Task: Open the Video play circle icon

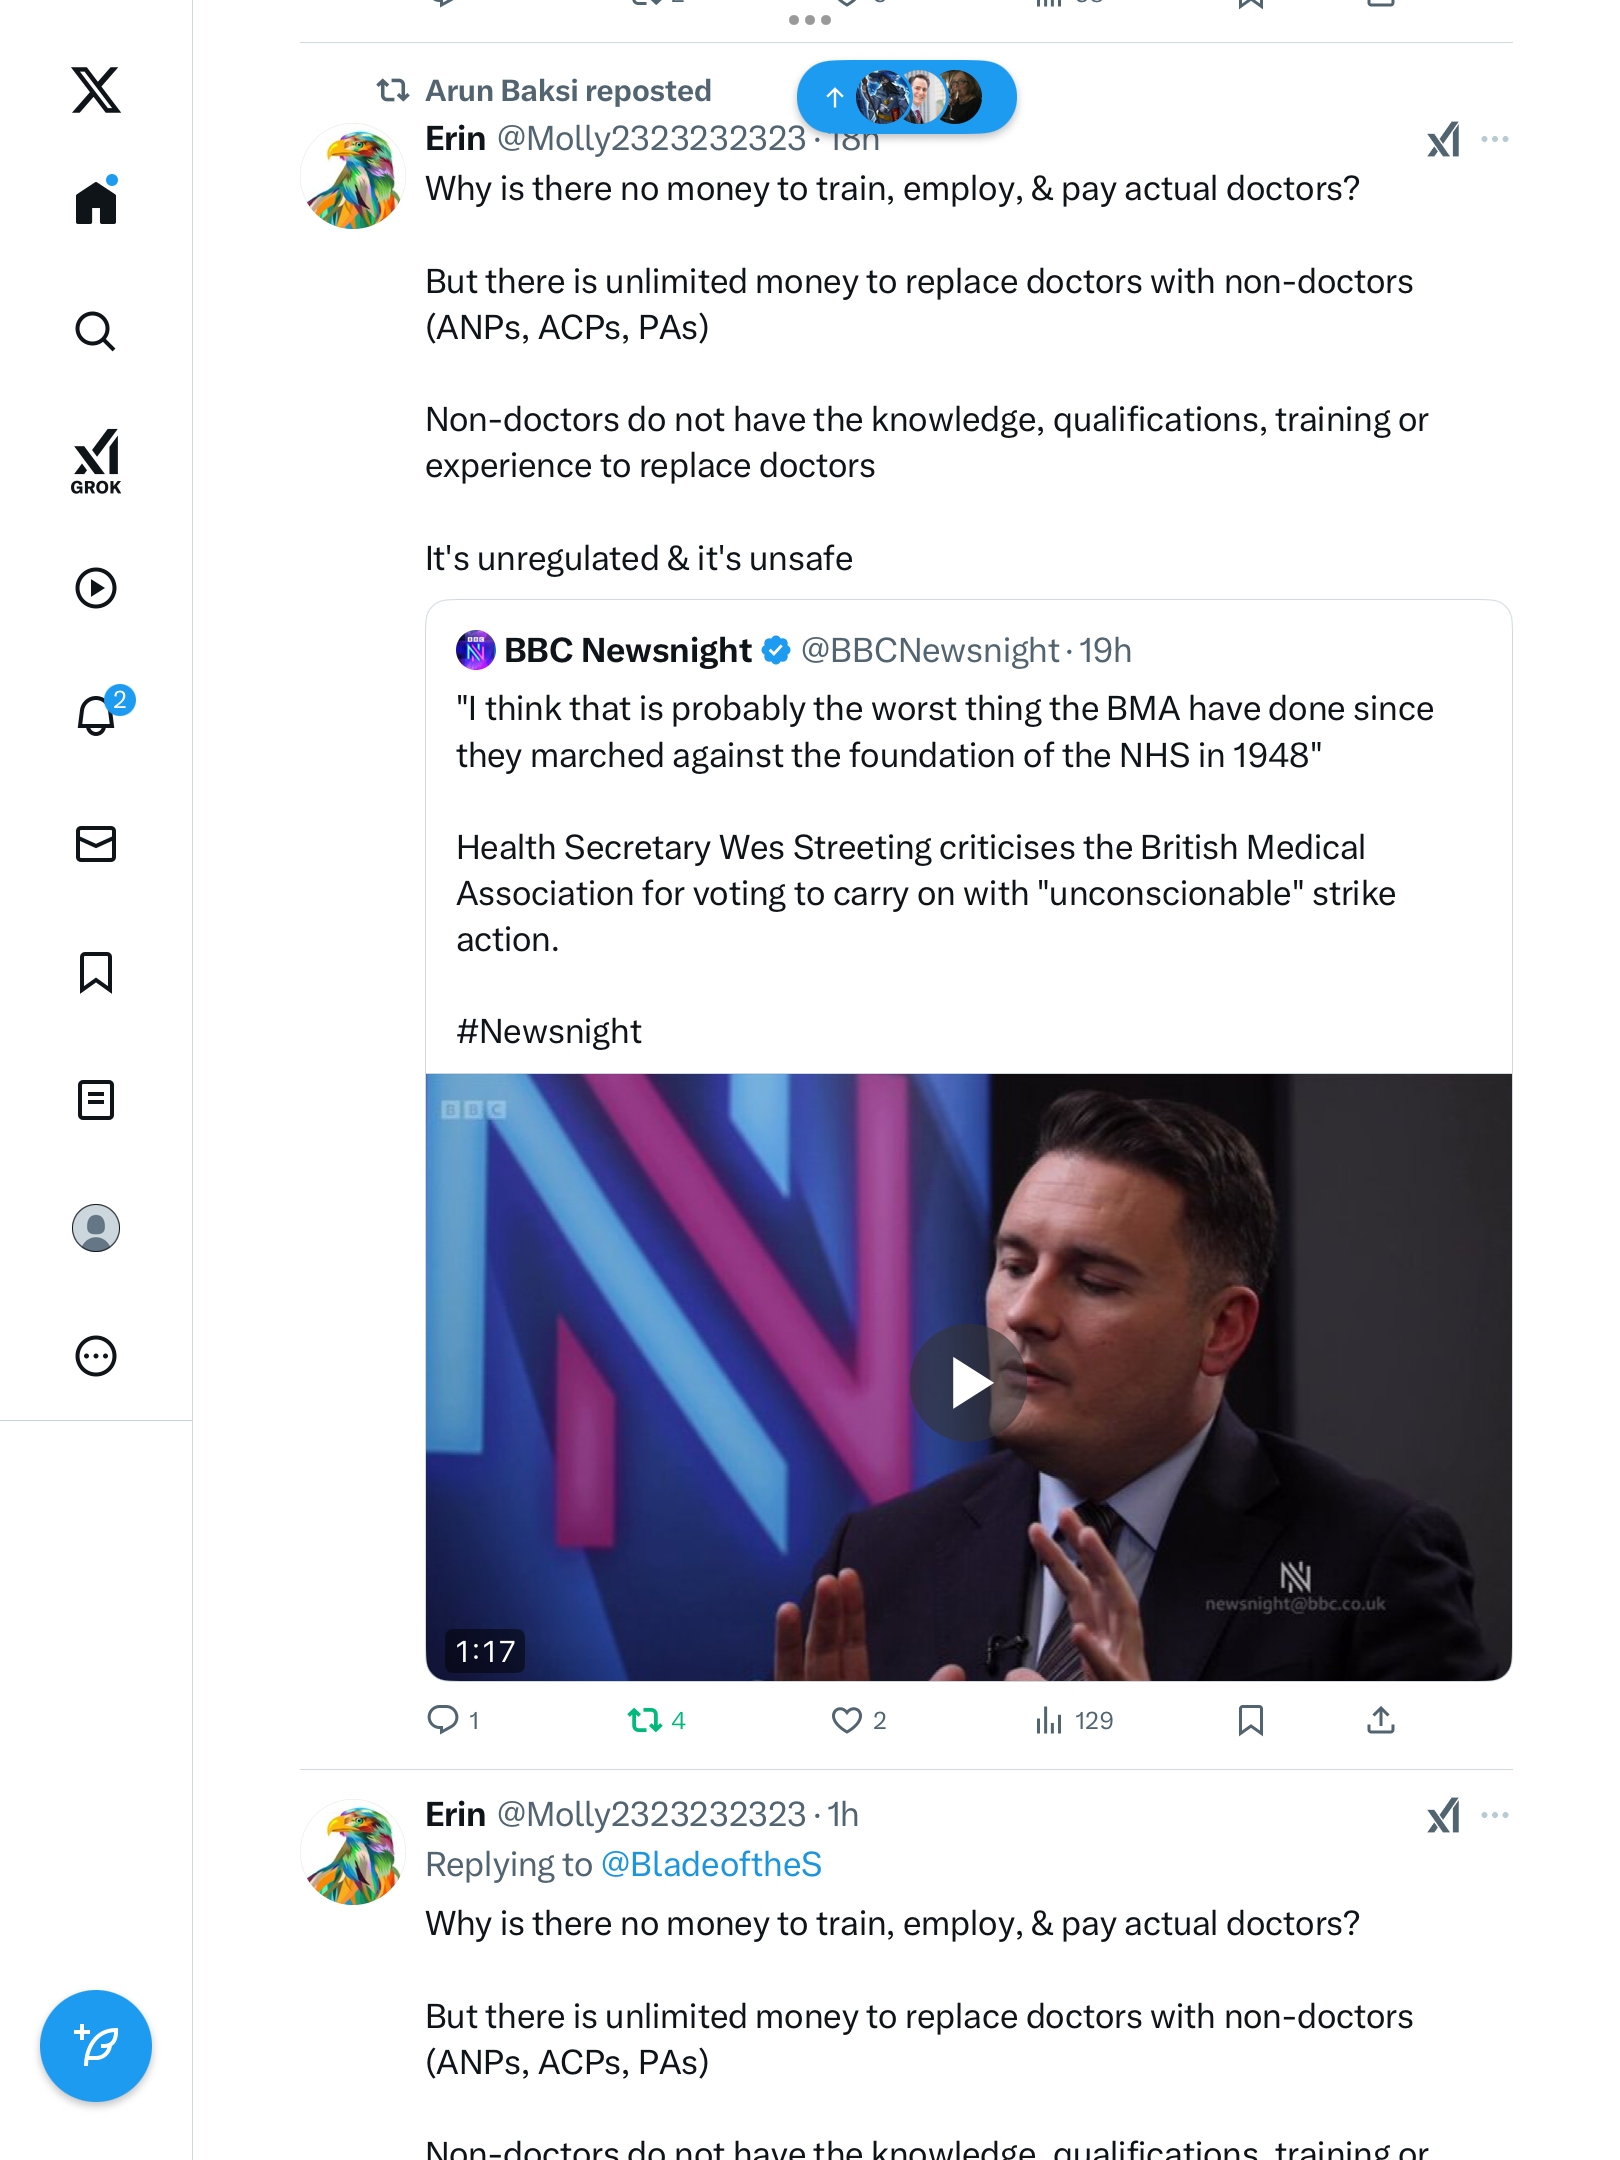Action: tap(96, 588)
